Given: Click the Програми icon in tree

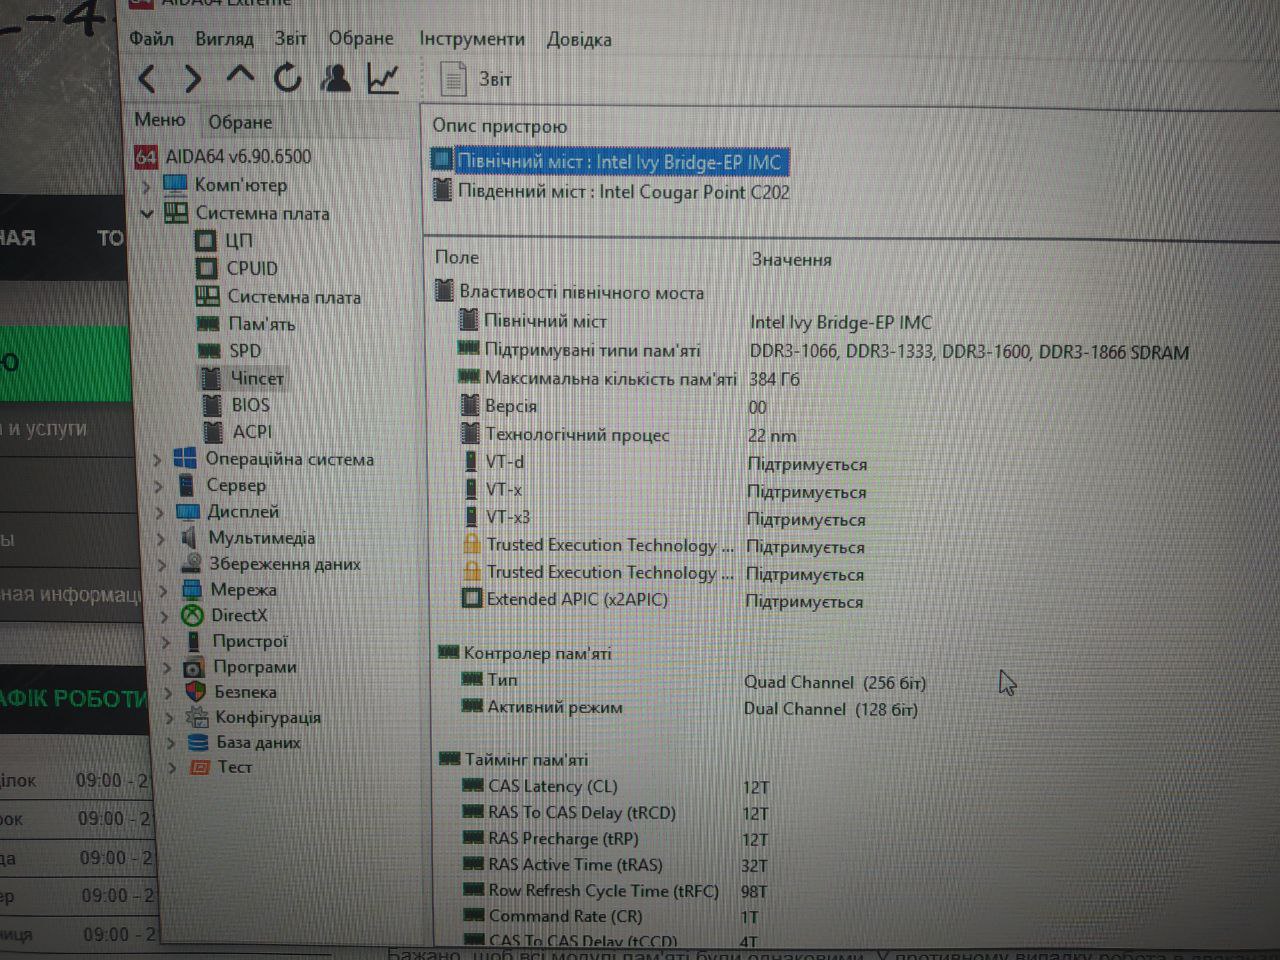Looking at the screenshot, I should coord(194,667).
